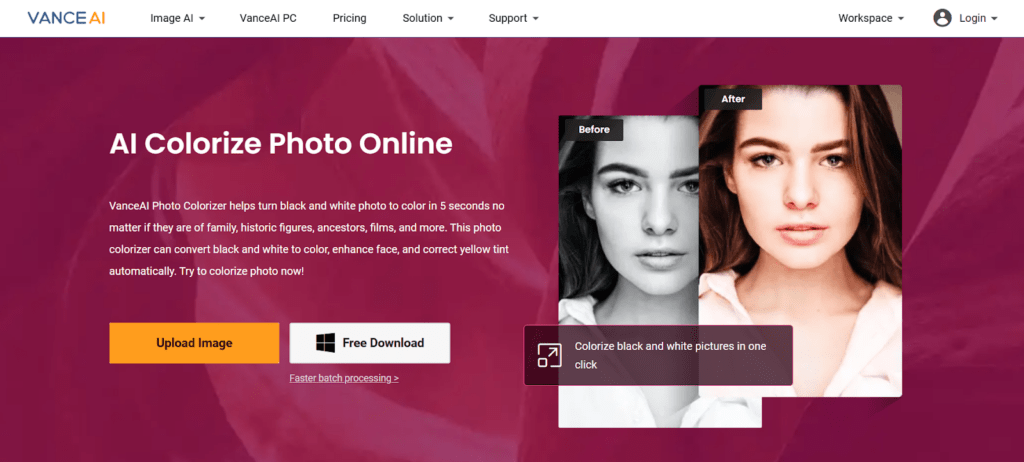1024x462 pixels.
Task: Click the After label
Action: [x=733, y=99]
